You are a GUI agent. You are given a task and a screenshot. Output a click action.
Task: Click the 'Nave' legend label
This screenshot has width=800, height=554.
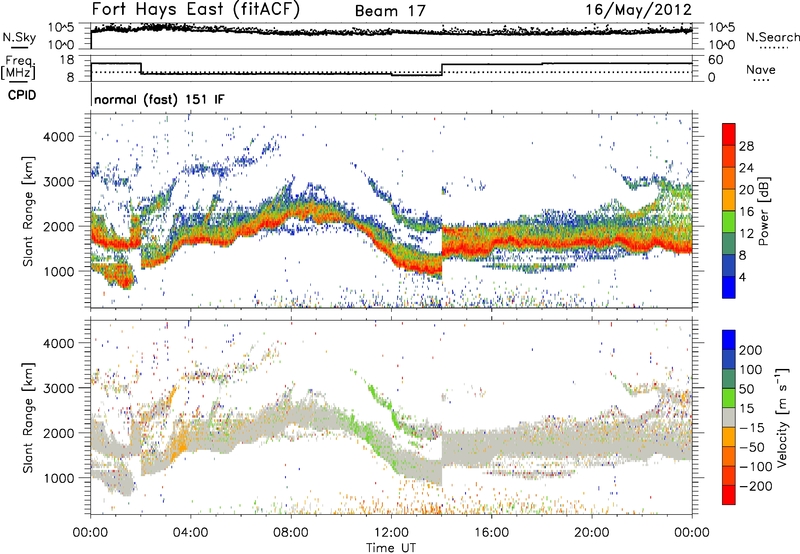point(760,70)
